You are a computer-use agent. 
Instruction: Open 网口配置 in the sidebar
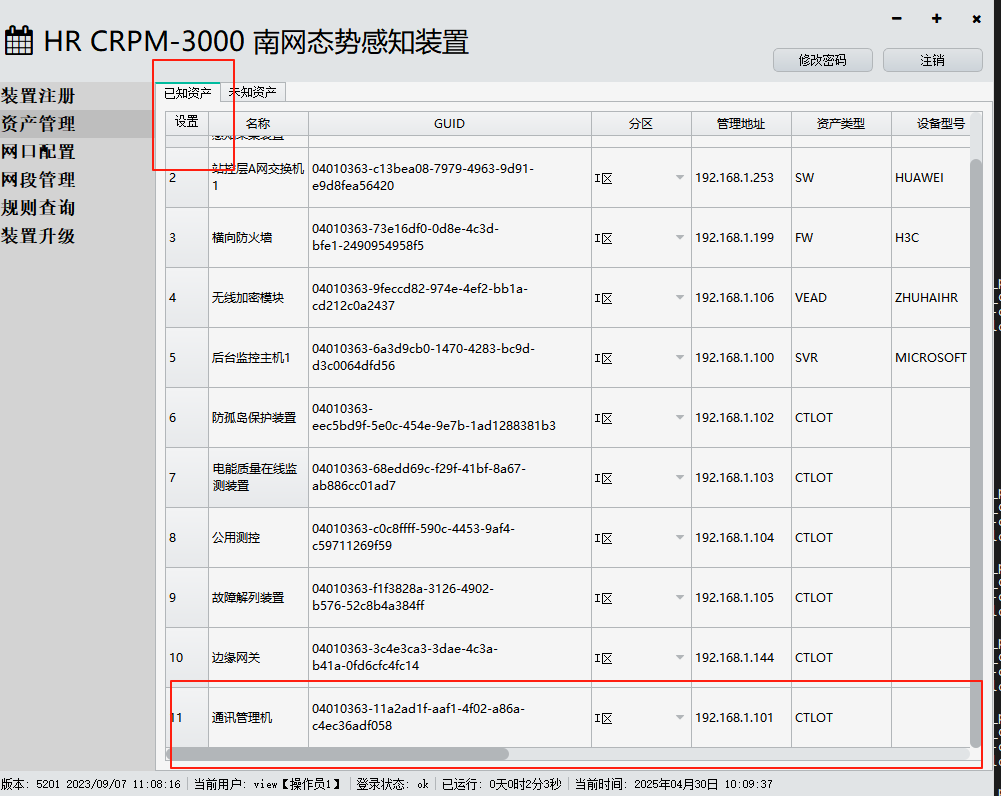click(x=38, y=152)
